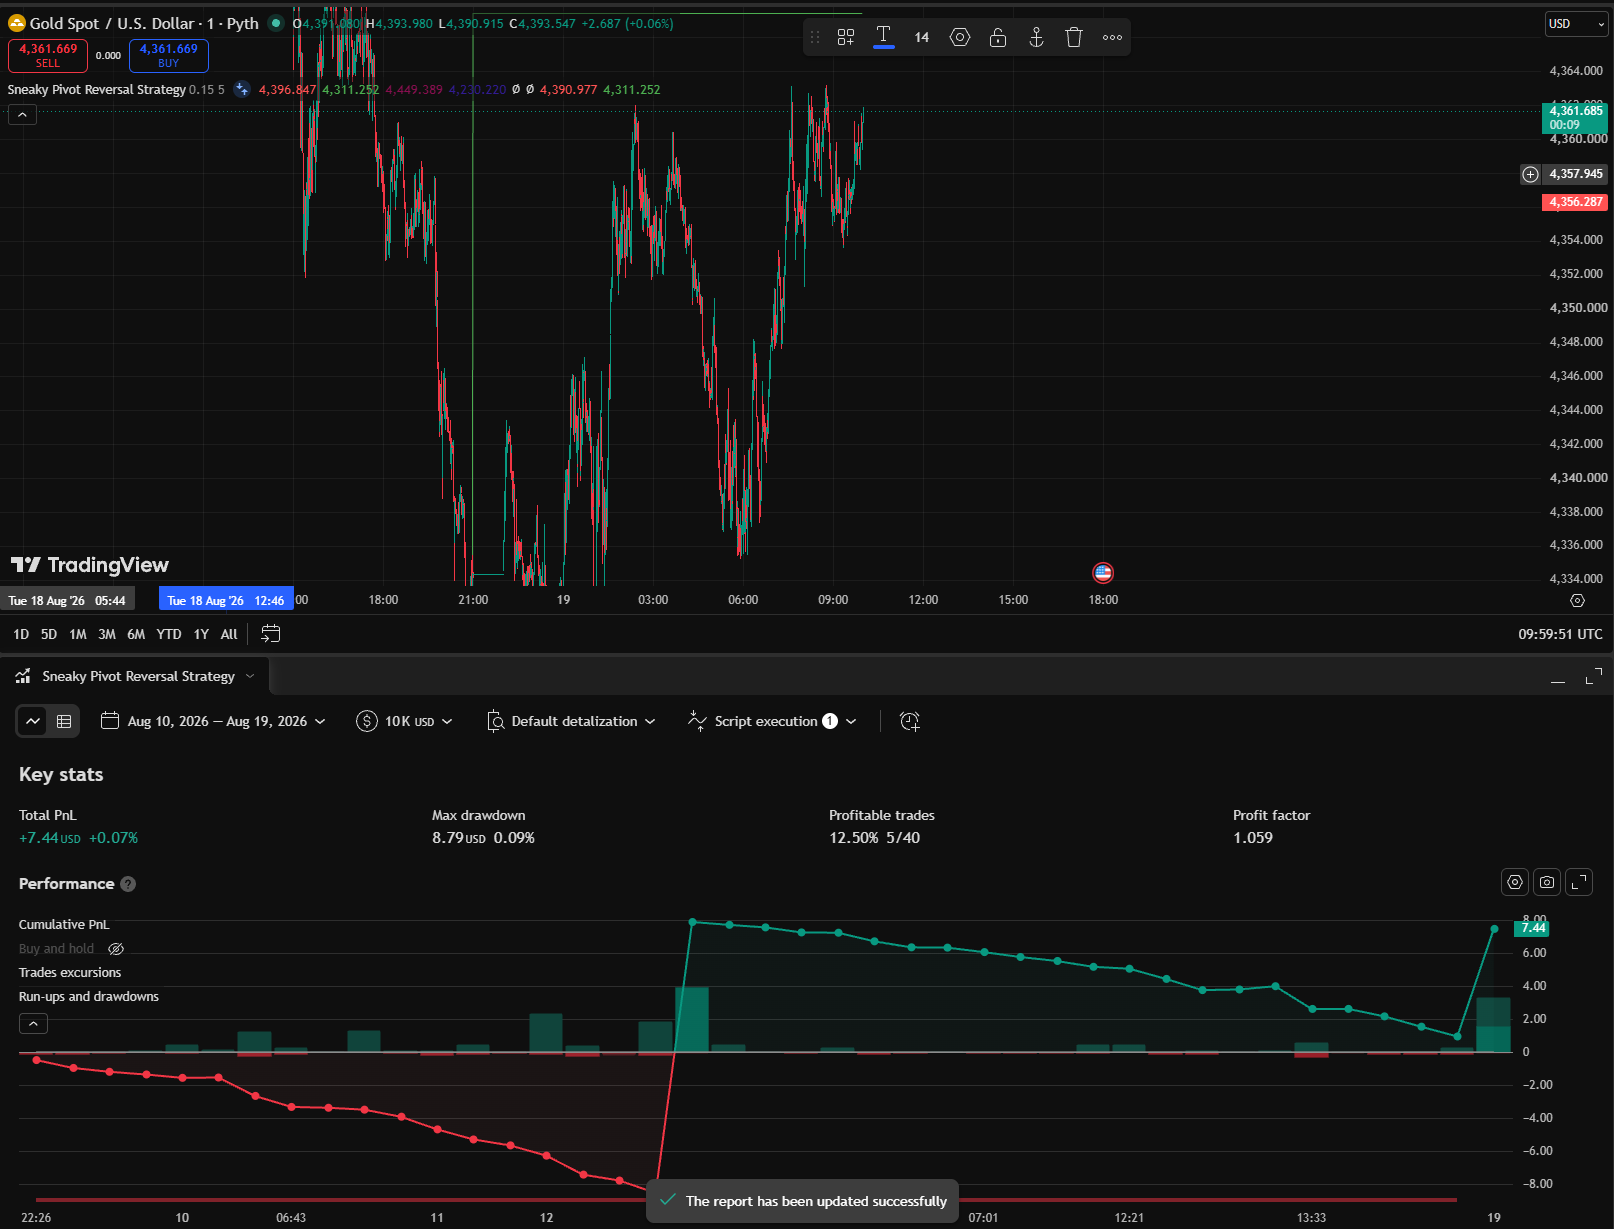Select the All time range

click(229, 634)
